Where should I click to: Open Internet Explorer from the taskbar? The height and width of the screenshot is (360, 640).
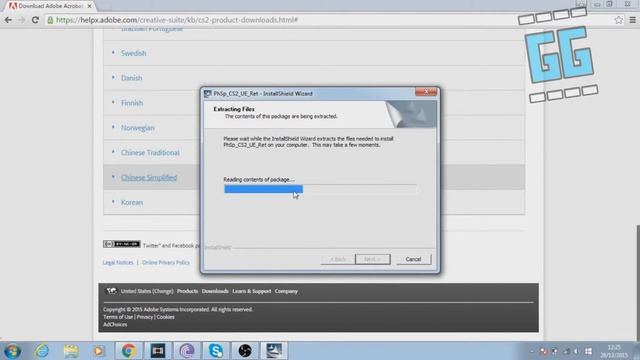42,351
